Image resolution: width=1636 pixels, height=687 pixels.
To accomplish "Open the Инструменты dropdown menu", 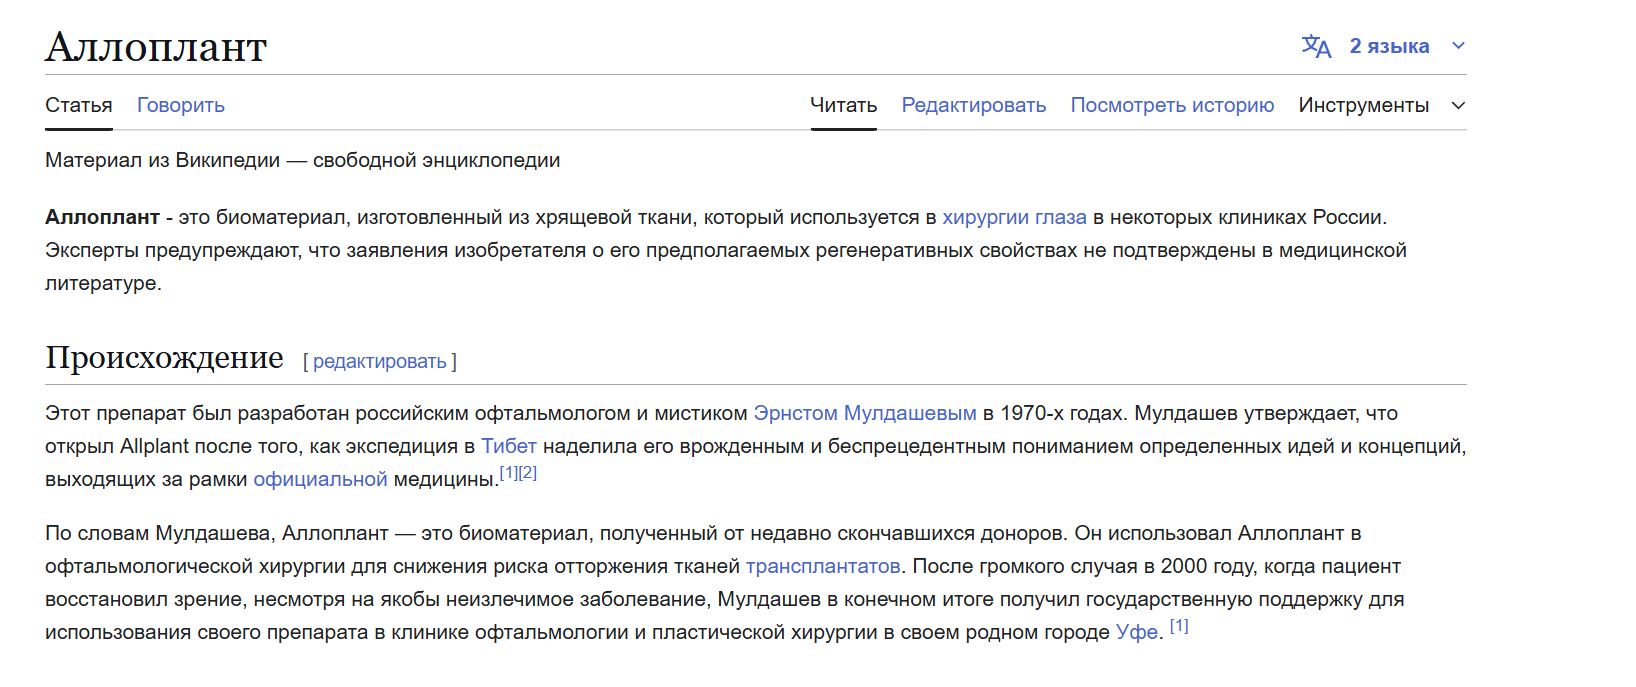I will (x=1363, y=105).
